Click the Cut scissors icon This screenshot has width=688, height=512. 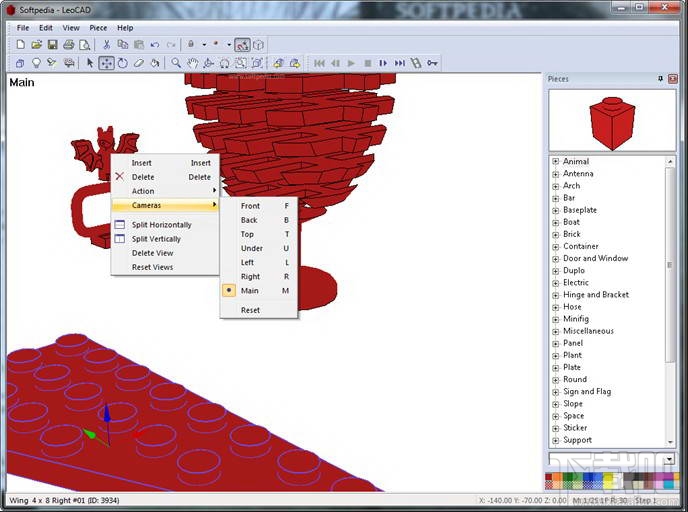coord(106,44)
